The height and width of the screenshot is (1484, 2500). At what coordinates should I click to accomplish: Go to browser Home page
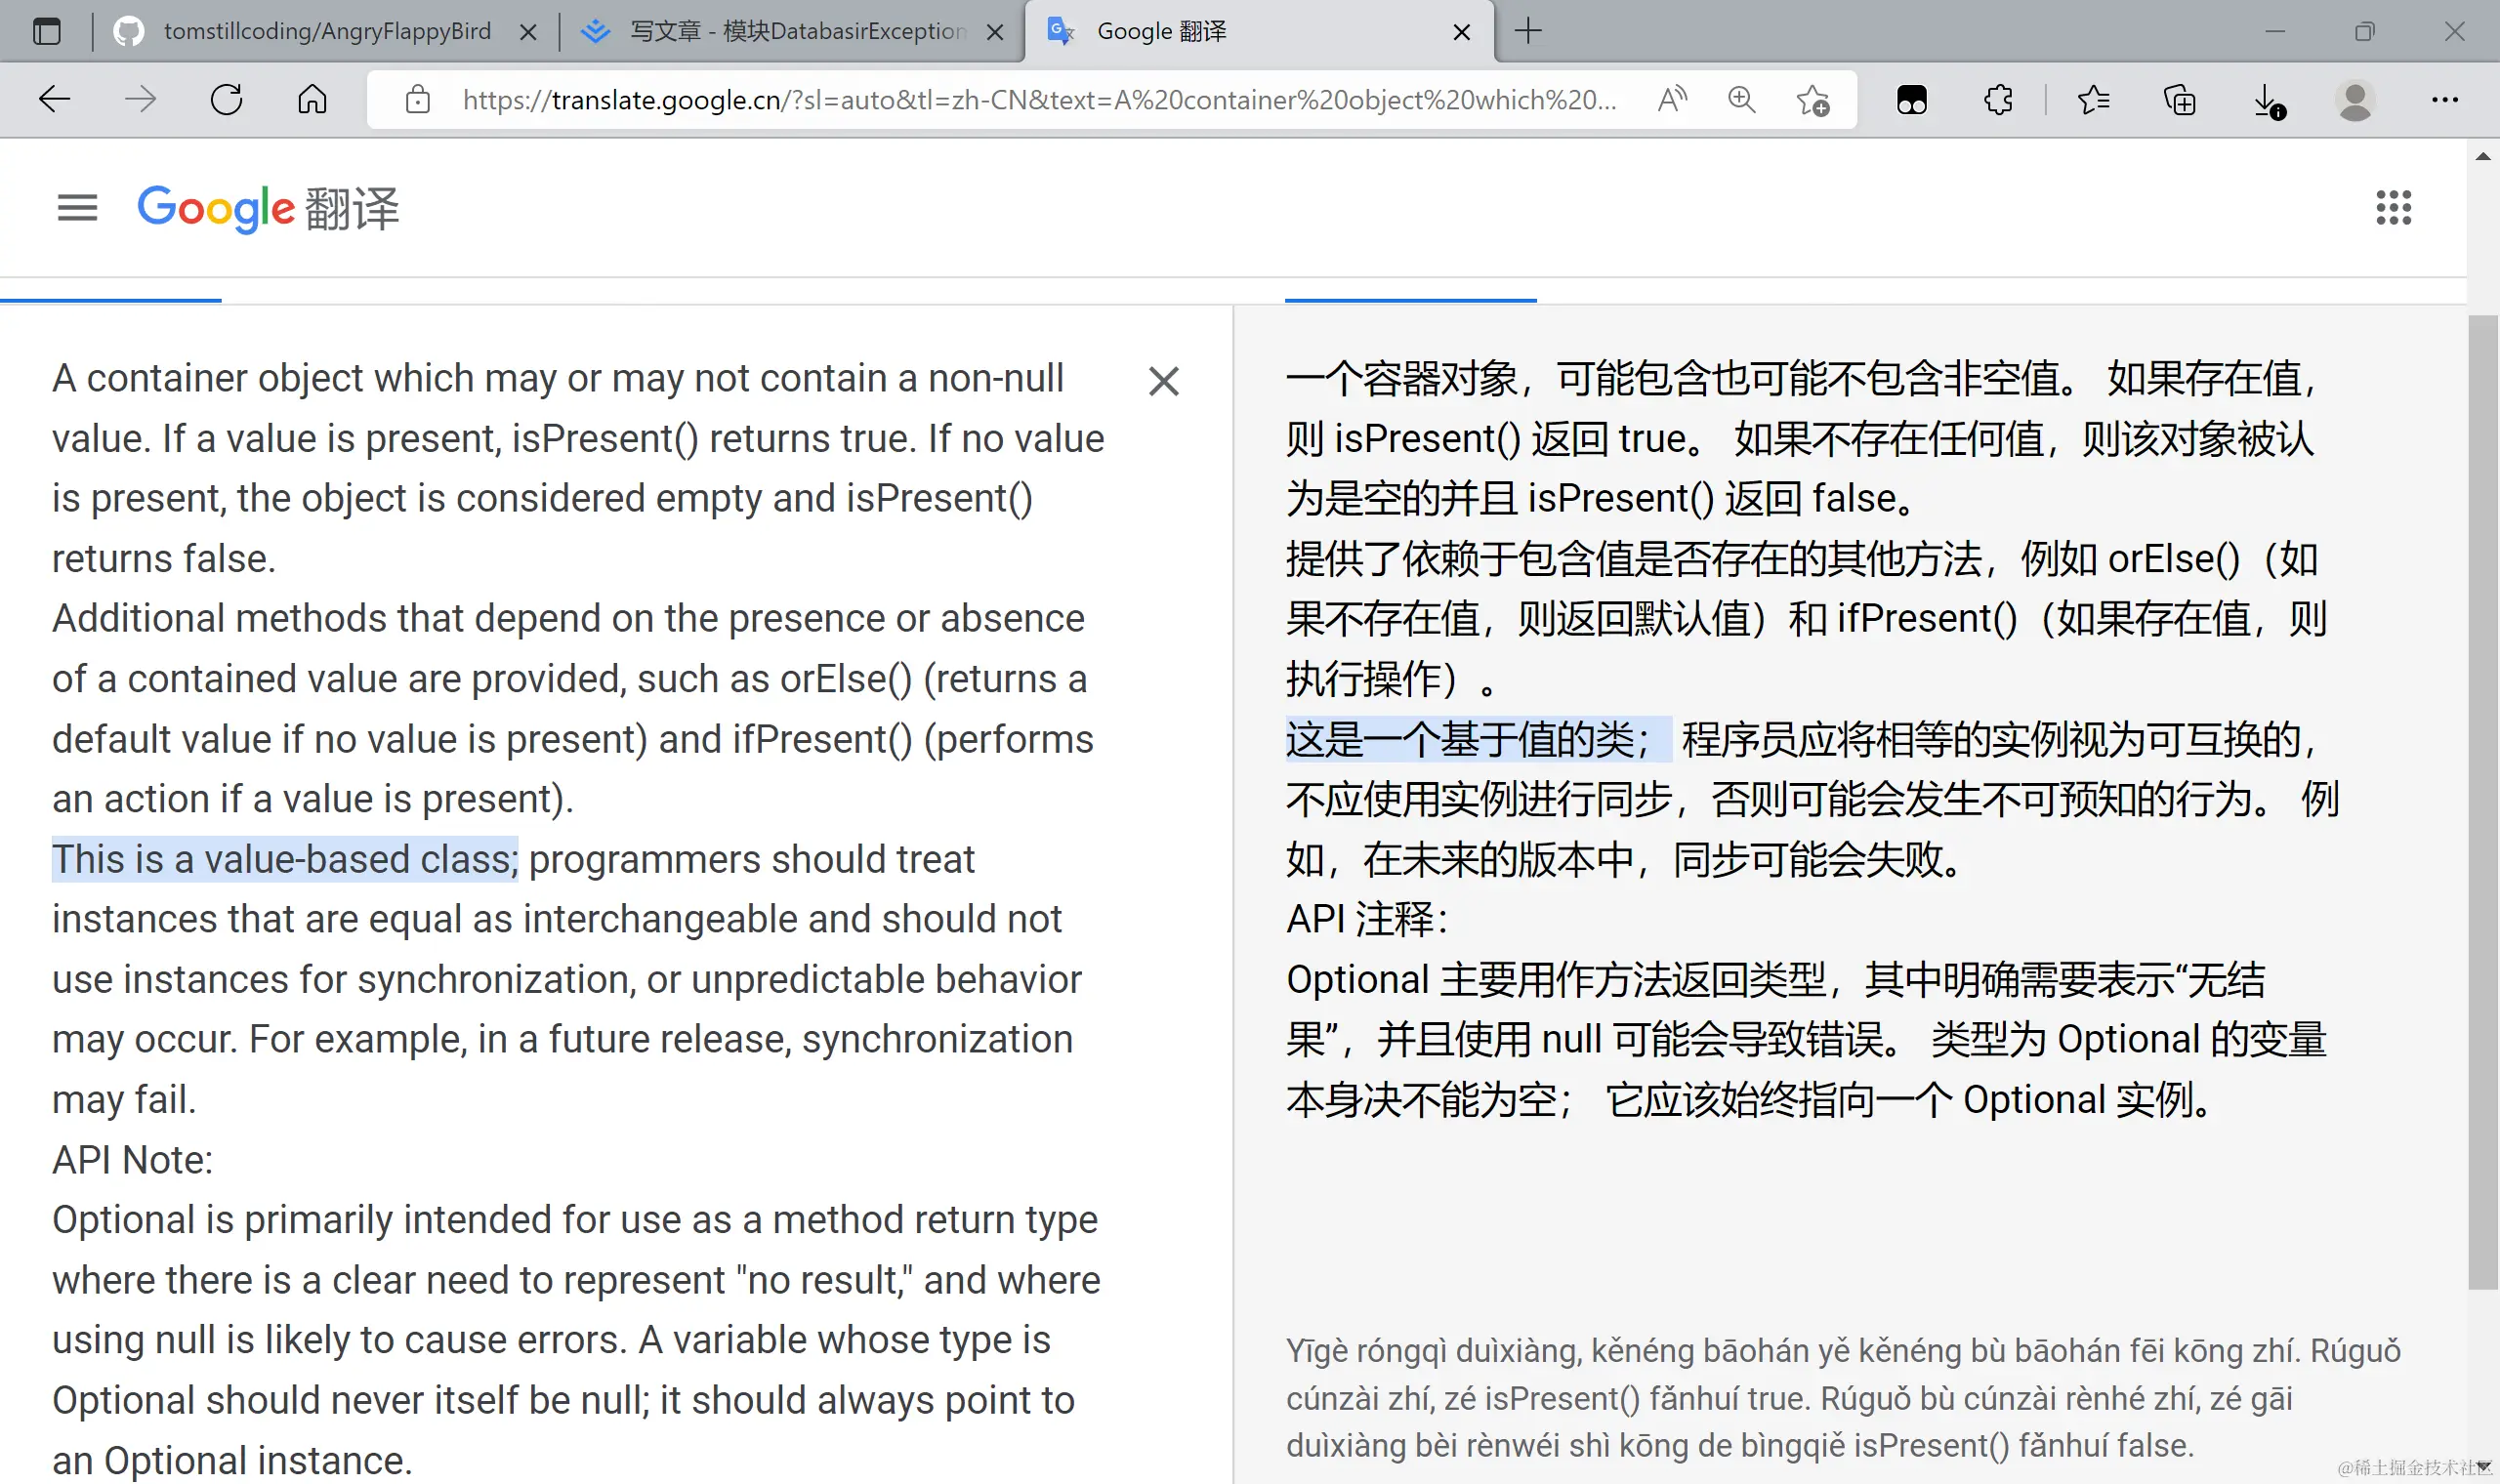312,100
